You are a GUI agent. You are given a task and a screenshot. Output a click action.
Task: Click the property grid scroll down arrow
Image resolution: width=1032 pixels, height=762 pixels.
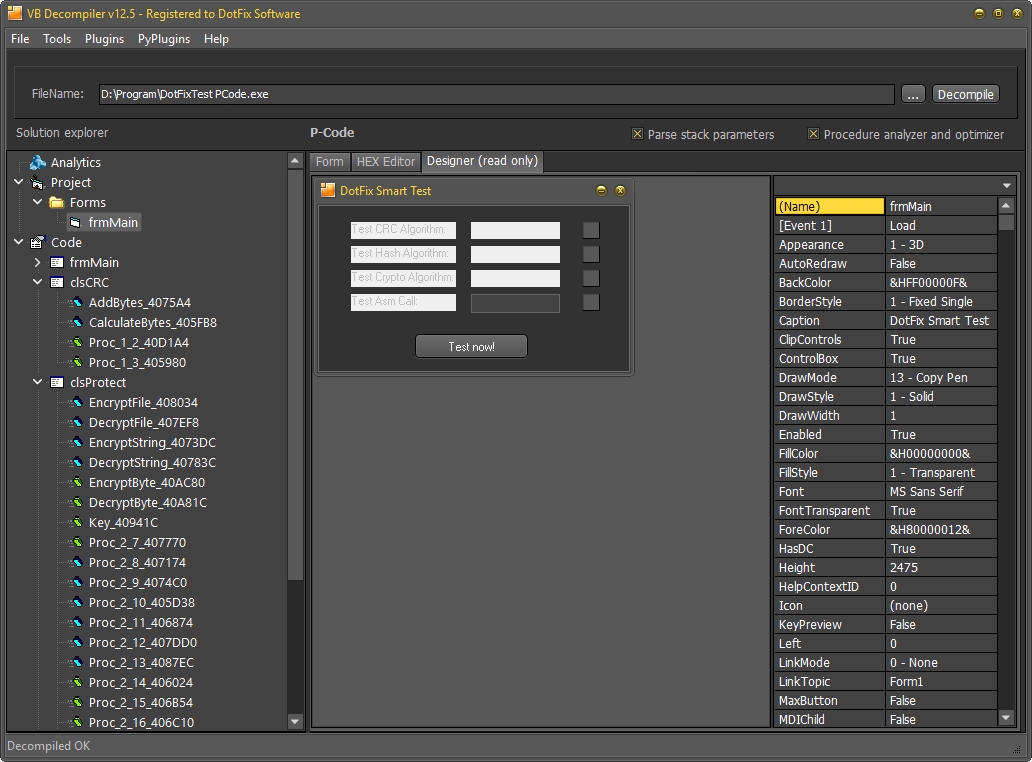pos(1005,717)
